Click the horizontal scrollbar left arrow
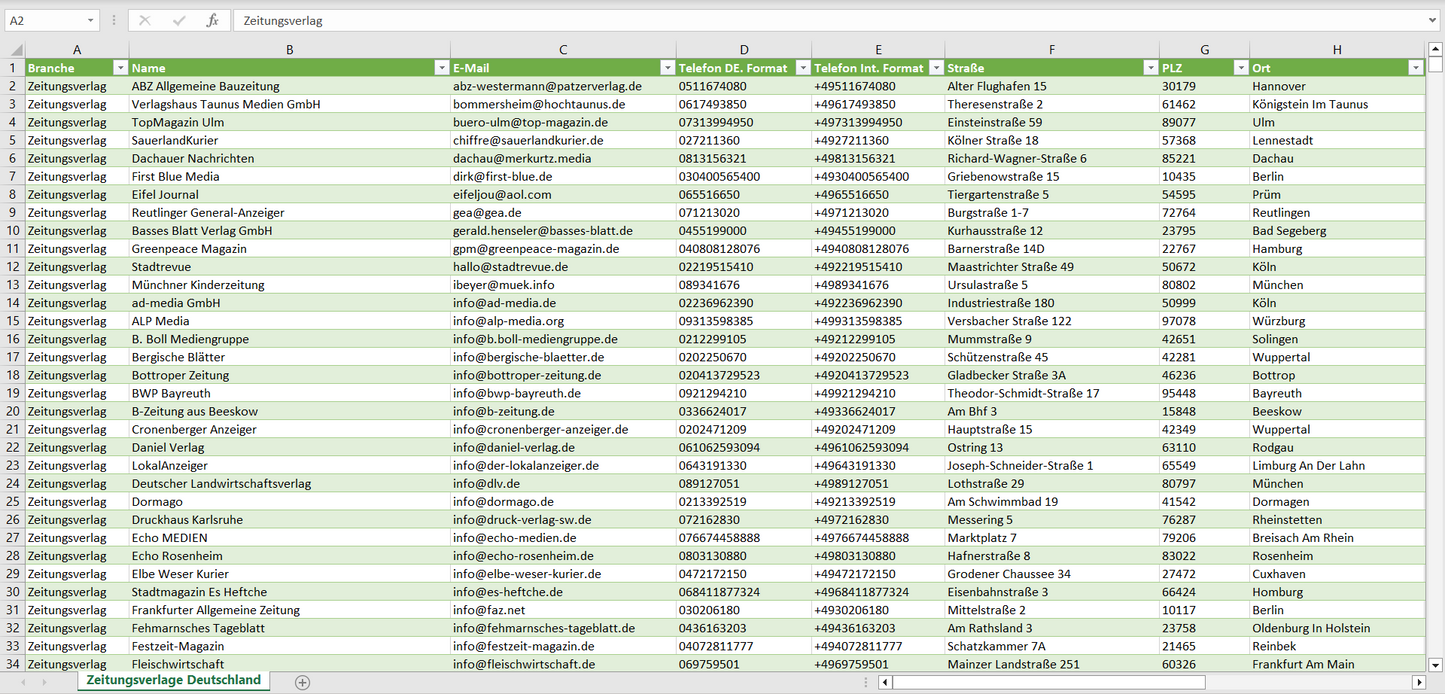1445x694 pixels. pos(885,682)
